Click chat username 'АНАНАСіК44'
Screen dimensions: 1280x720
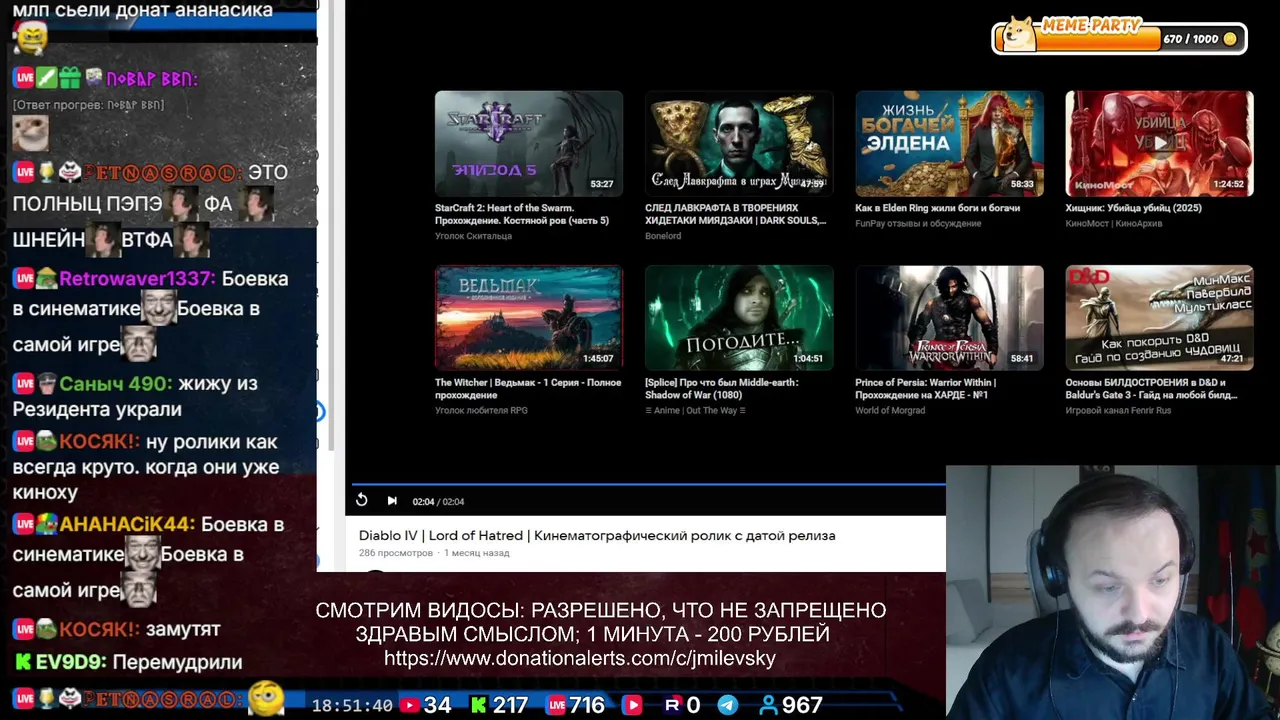[127, 524]
